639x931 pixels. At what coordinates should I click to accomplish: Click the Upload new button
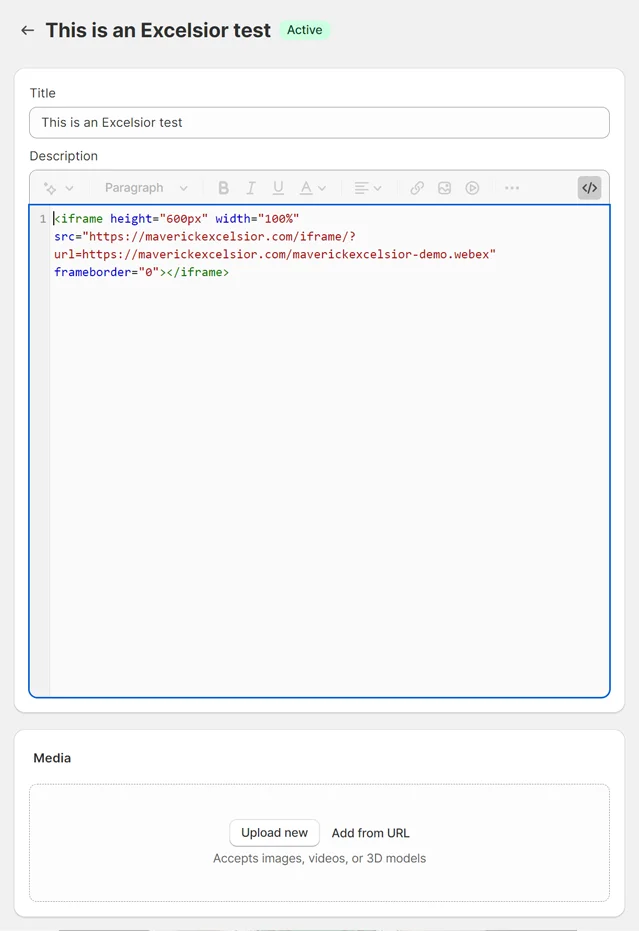274,833
